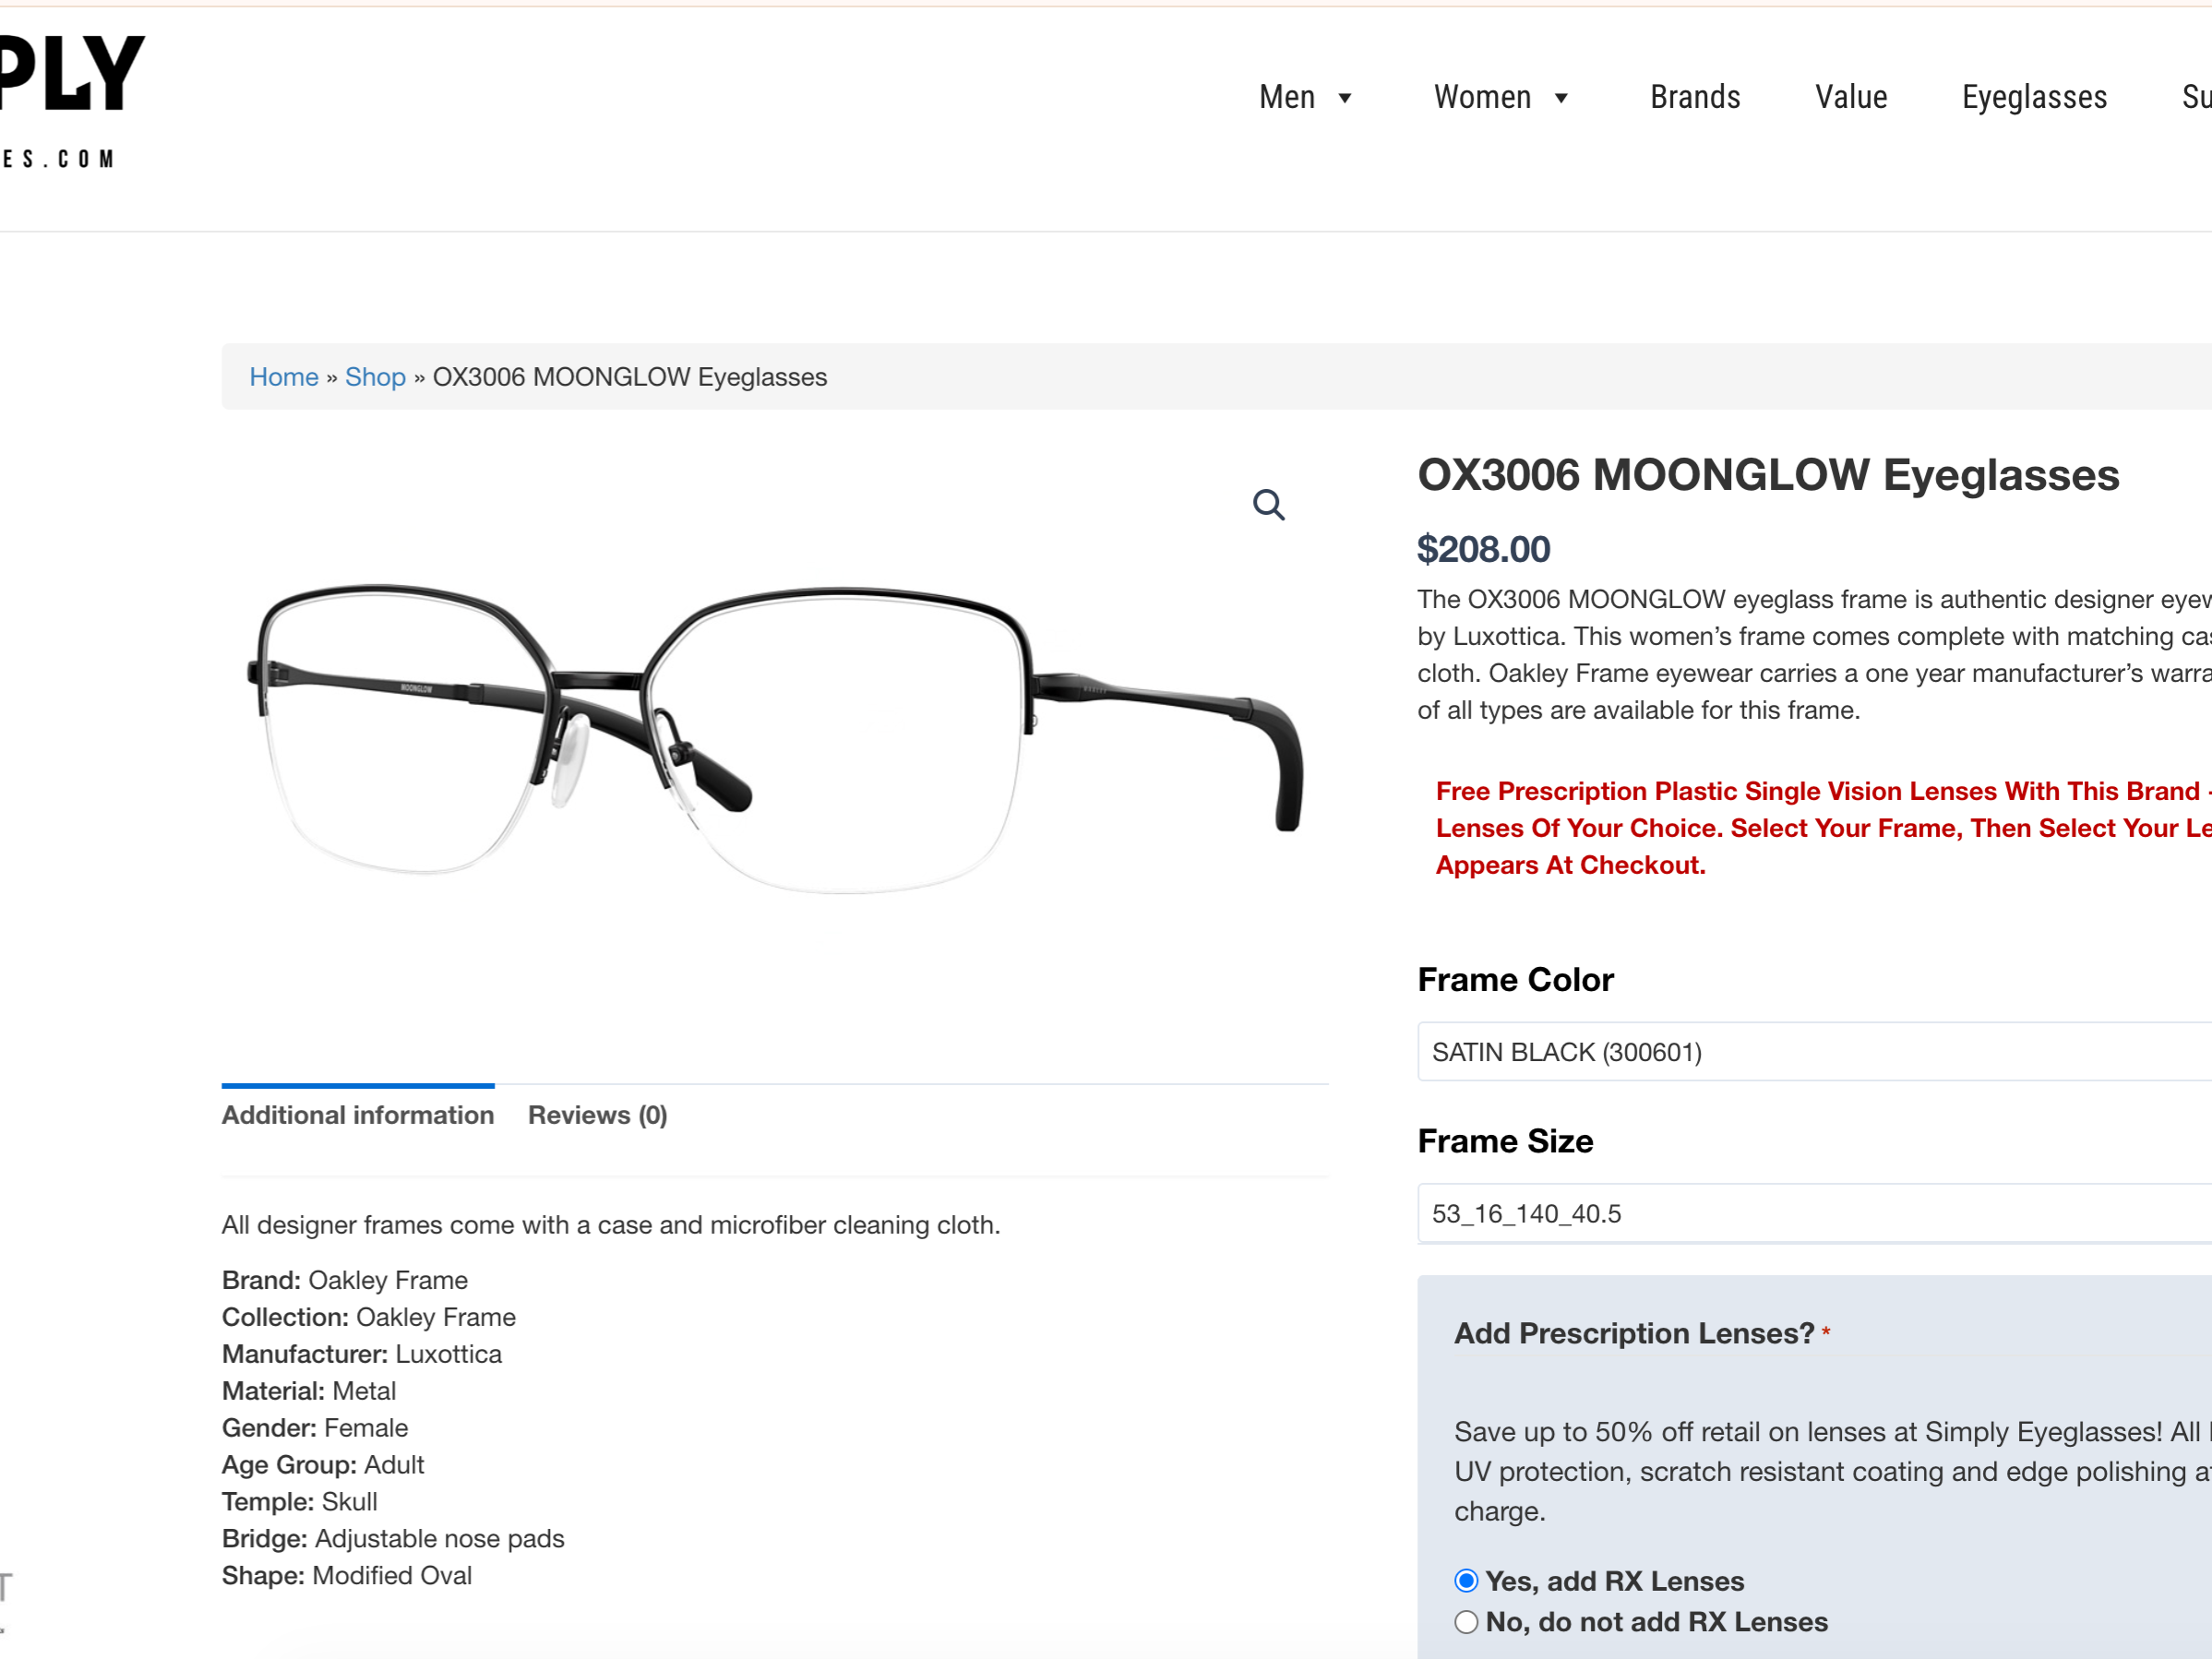Click the OX3006 MOONGLOW Eyeglasses breadcrumb text
The image size is (2212, 1659).
pos(630,377)
